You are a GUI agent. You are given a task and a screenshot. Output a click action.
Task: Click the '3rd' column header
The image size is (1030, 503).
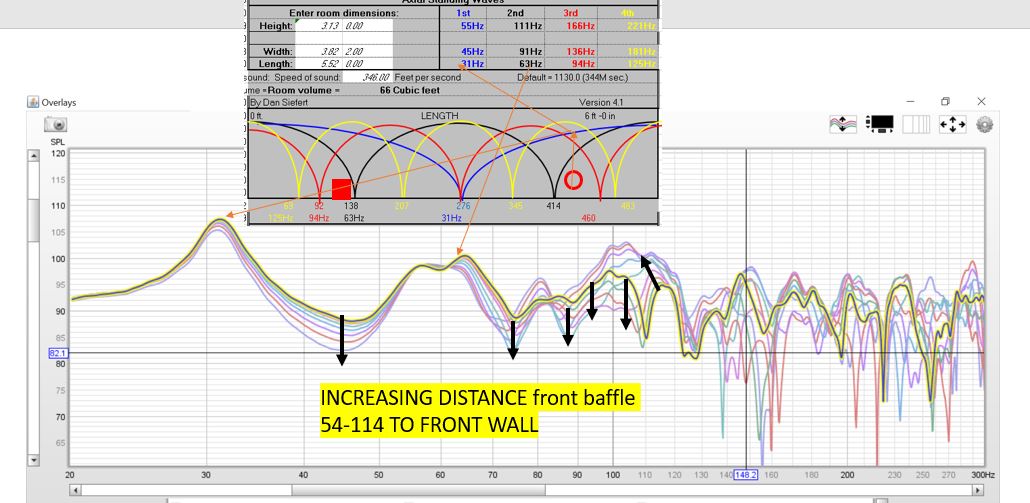[x=571, y=13]
